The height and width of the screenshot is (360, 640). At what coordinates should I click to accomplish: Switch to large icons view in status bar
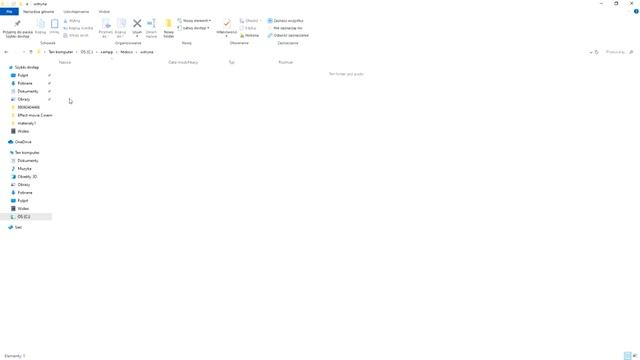point(635,356)
